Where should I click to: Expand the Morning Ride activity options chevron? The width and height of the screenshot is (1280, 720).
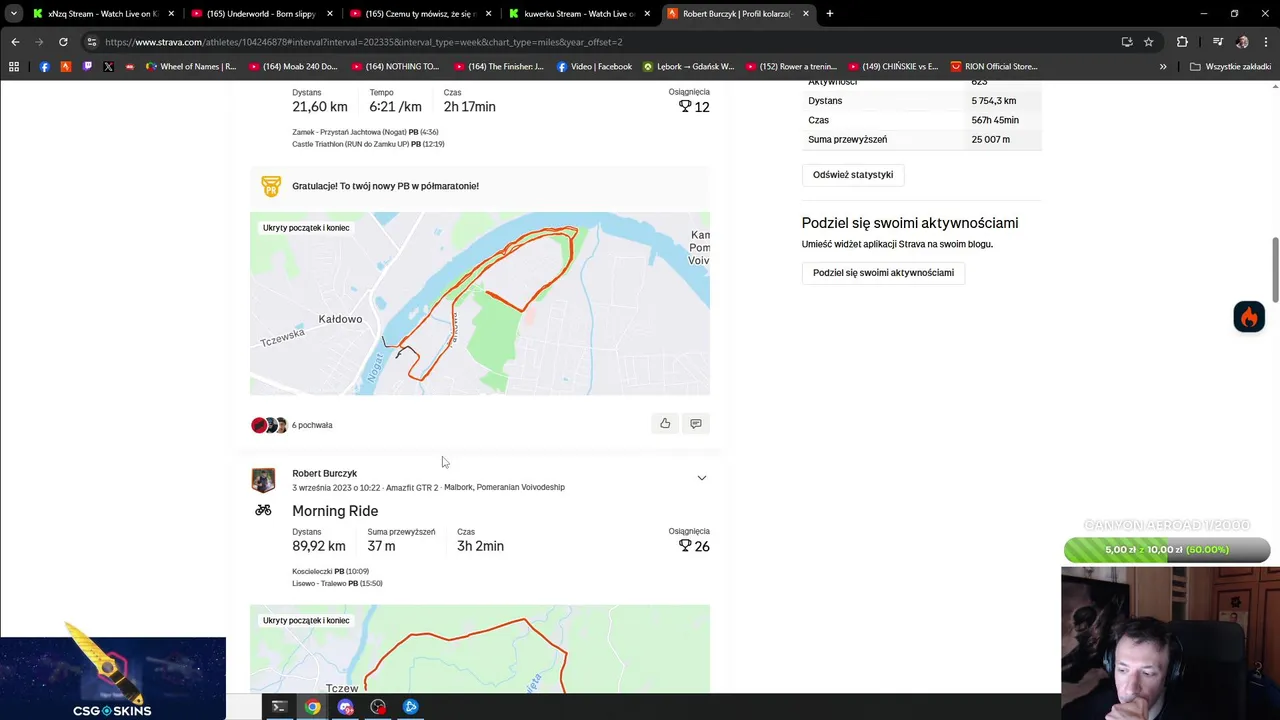(701, 478)
